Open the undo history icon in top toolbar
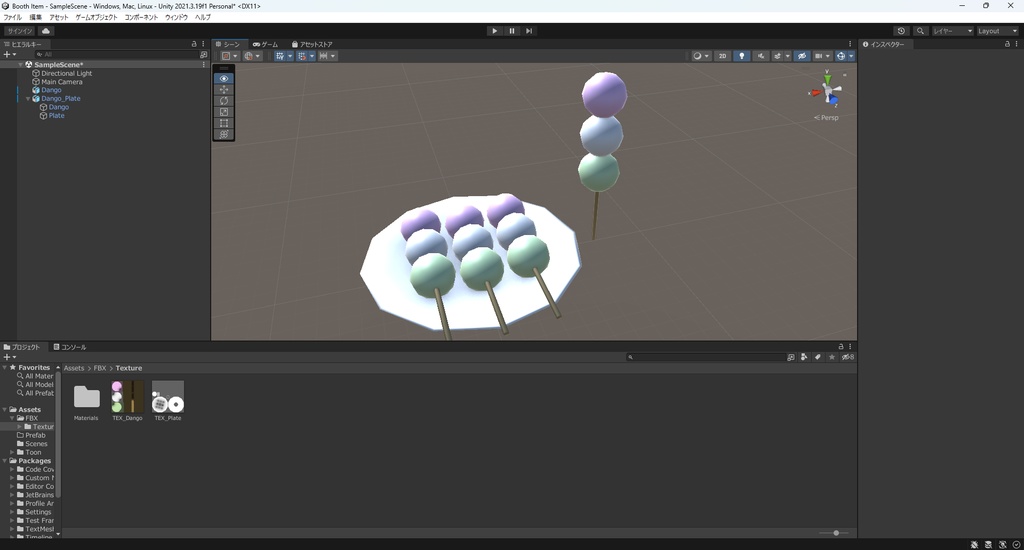 coord(901,31)
